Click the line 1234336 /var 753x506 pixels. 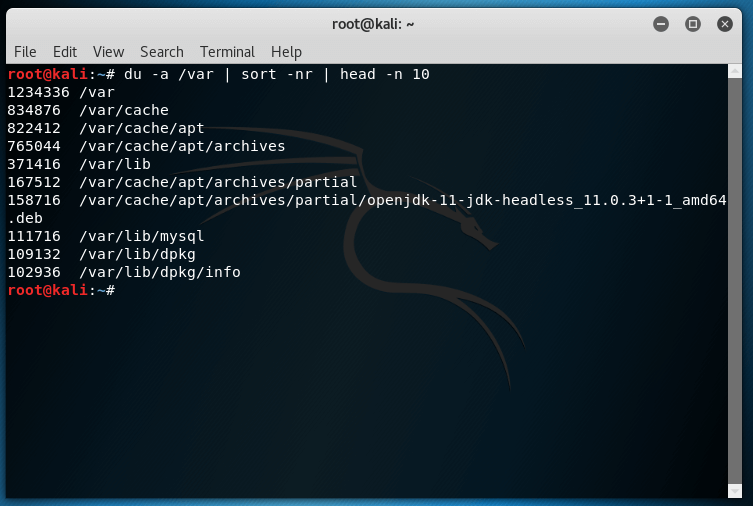(61, 92)
